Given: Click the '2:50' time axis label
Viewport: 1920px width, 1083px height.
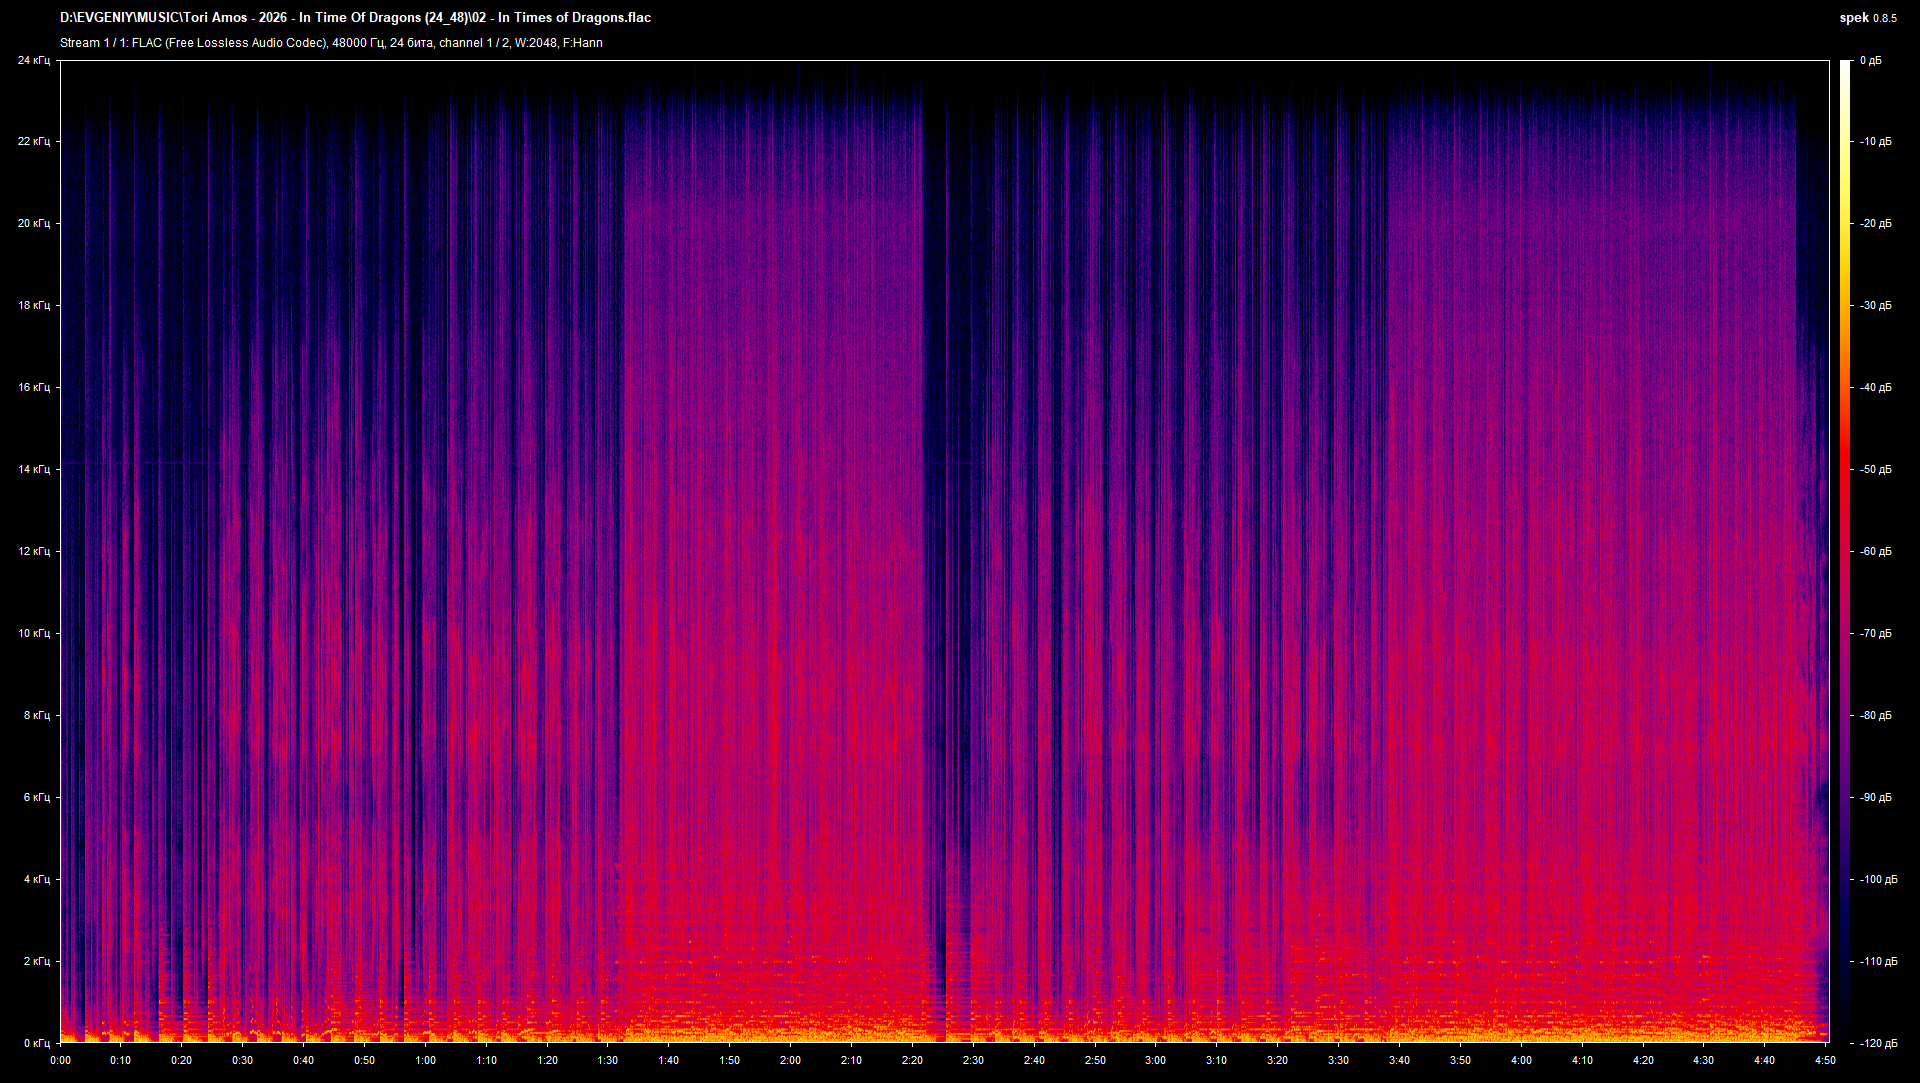Looking at the screenshot, I should (1096, 1061).
